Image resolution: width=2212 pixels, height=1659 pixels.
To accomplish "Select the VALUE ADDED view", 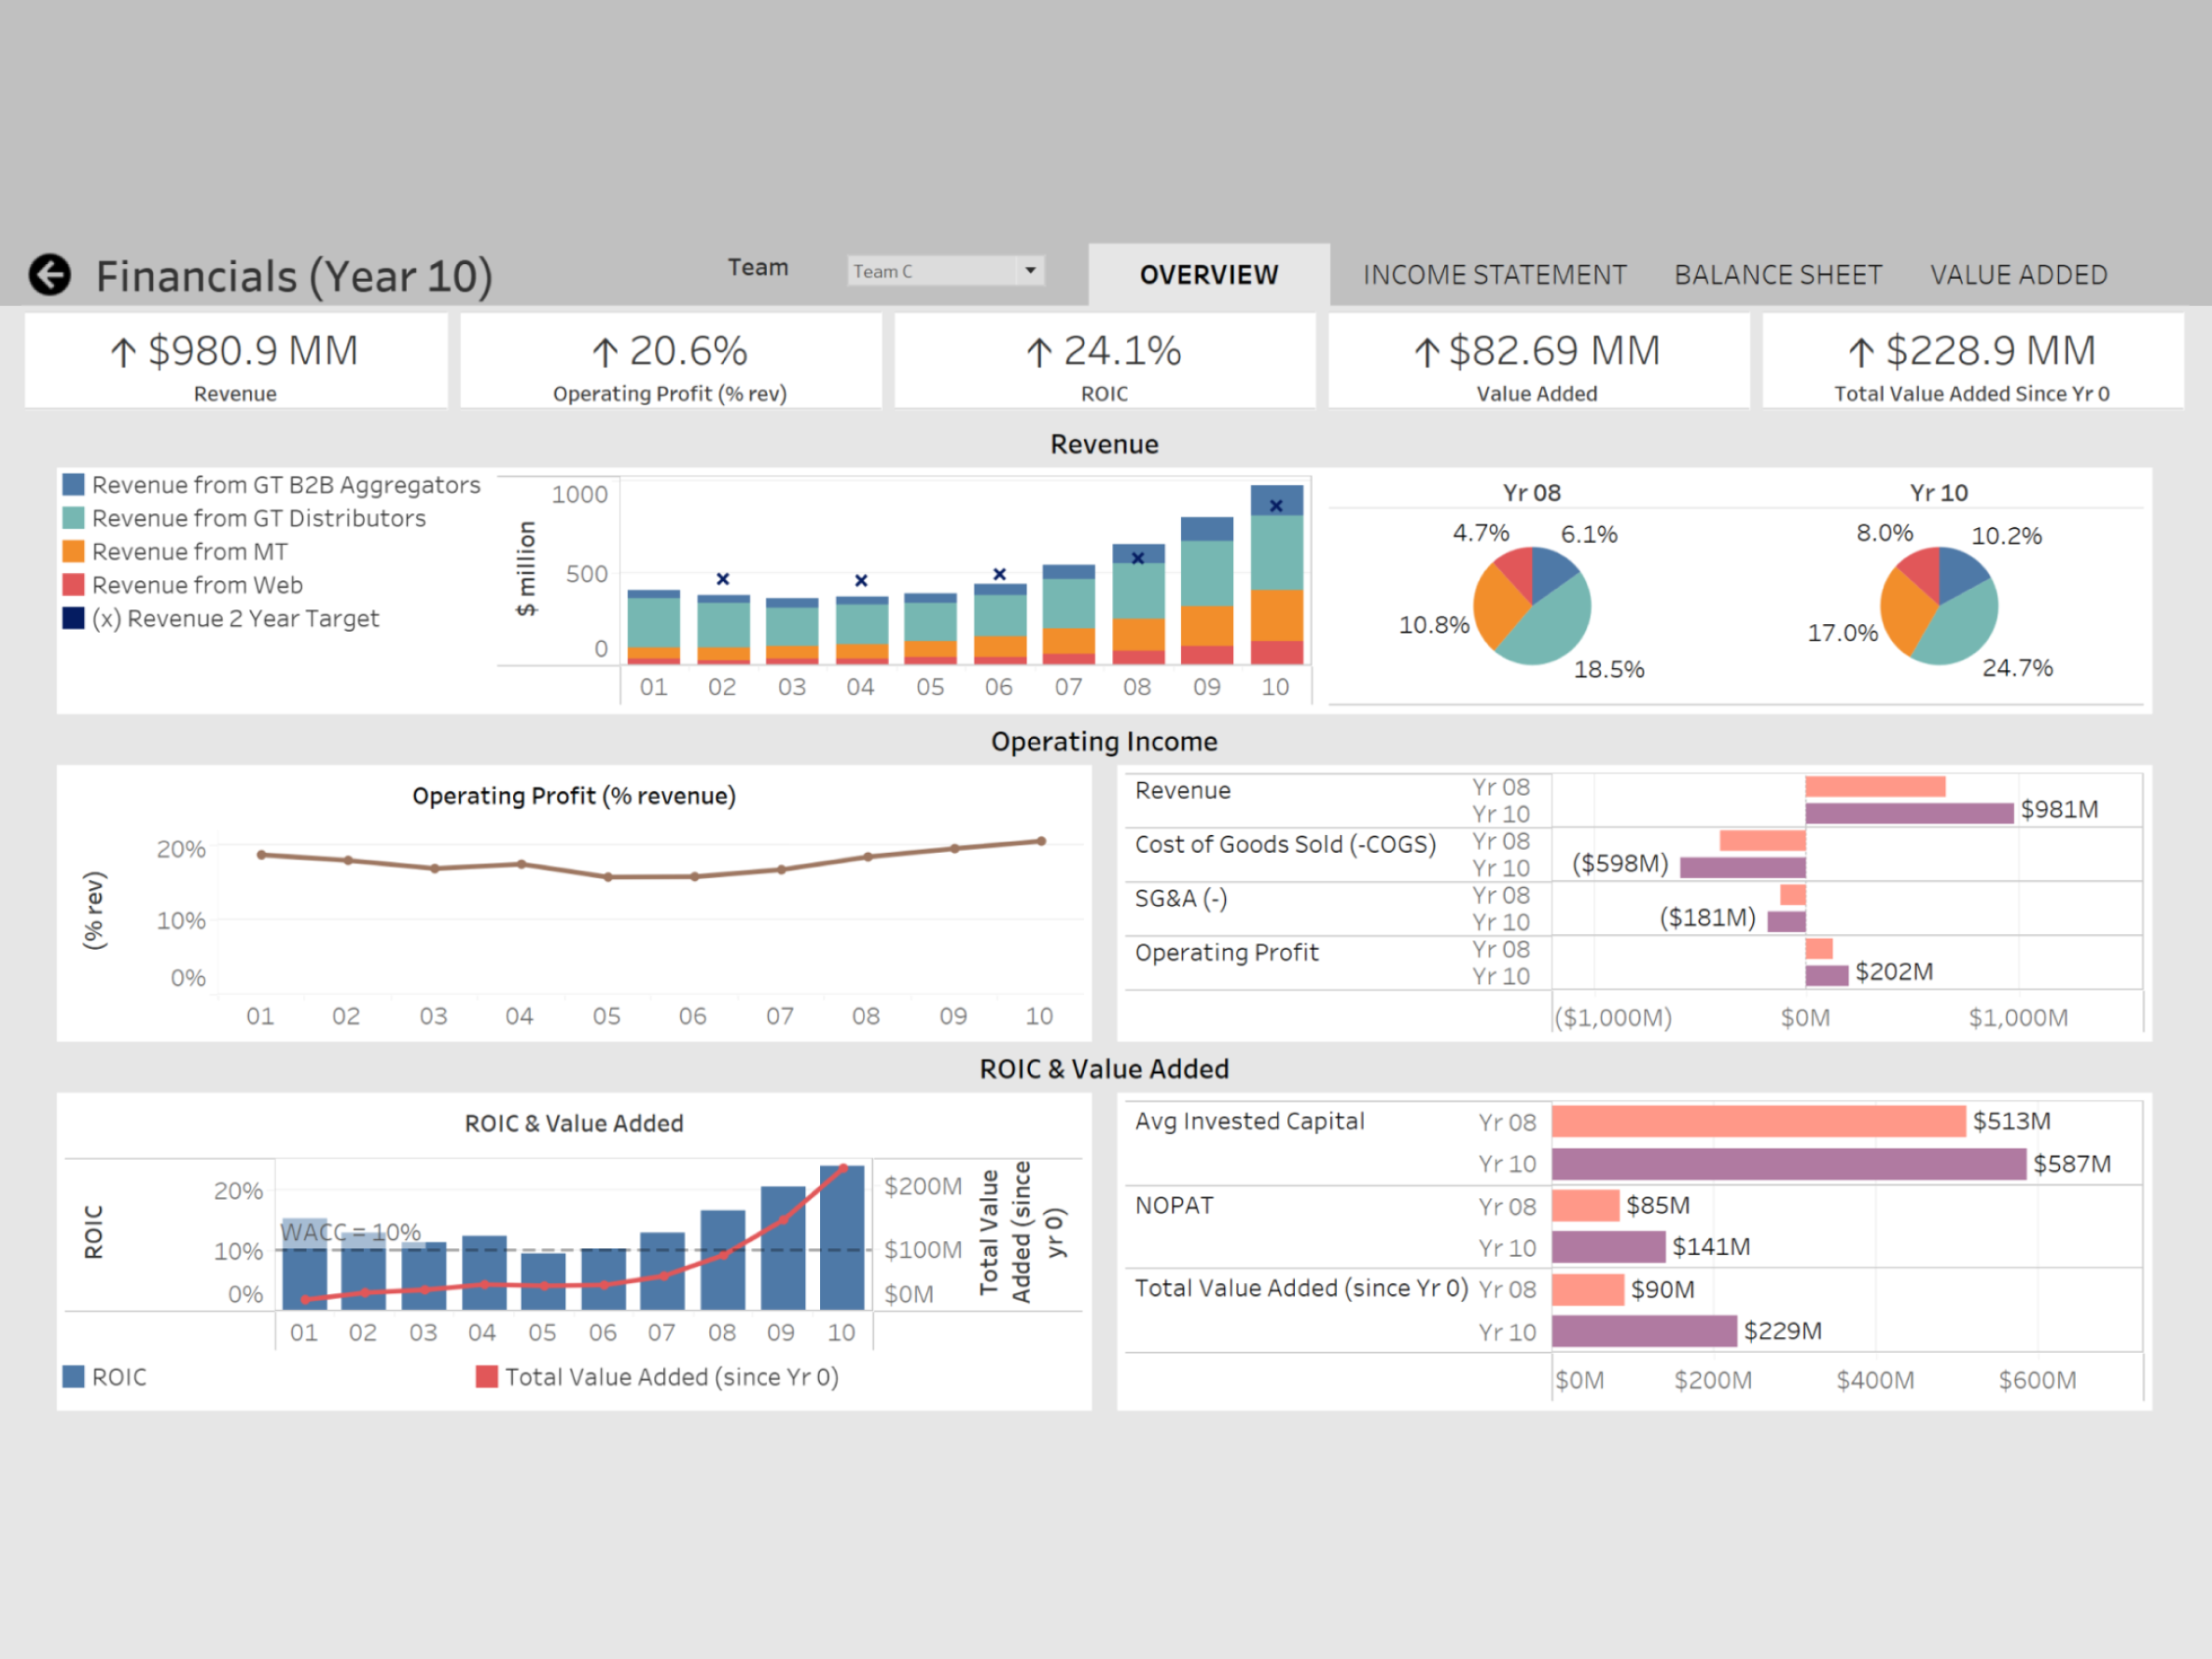I will click(x=2019, y=274).
